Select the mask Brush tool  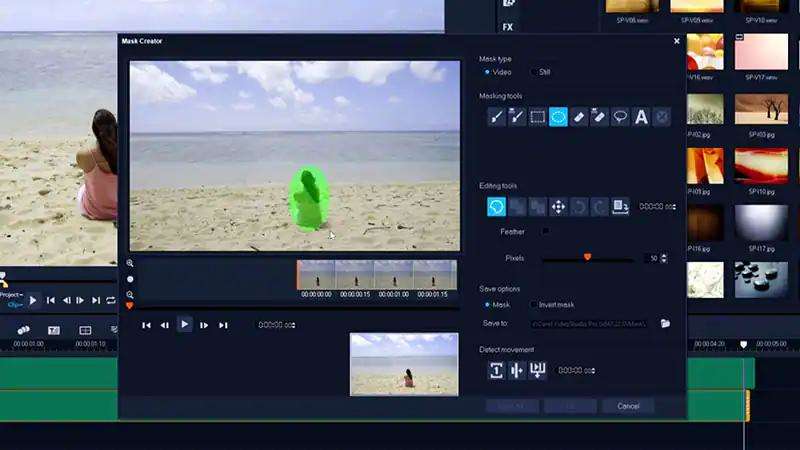point(496,117)
